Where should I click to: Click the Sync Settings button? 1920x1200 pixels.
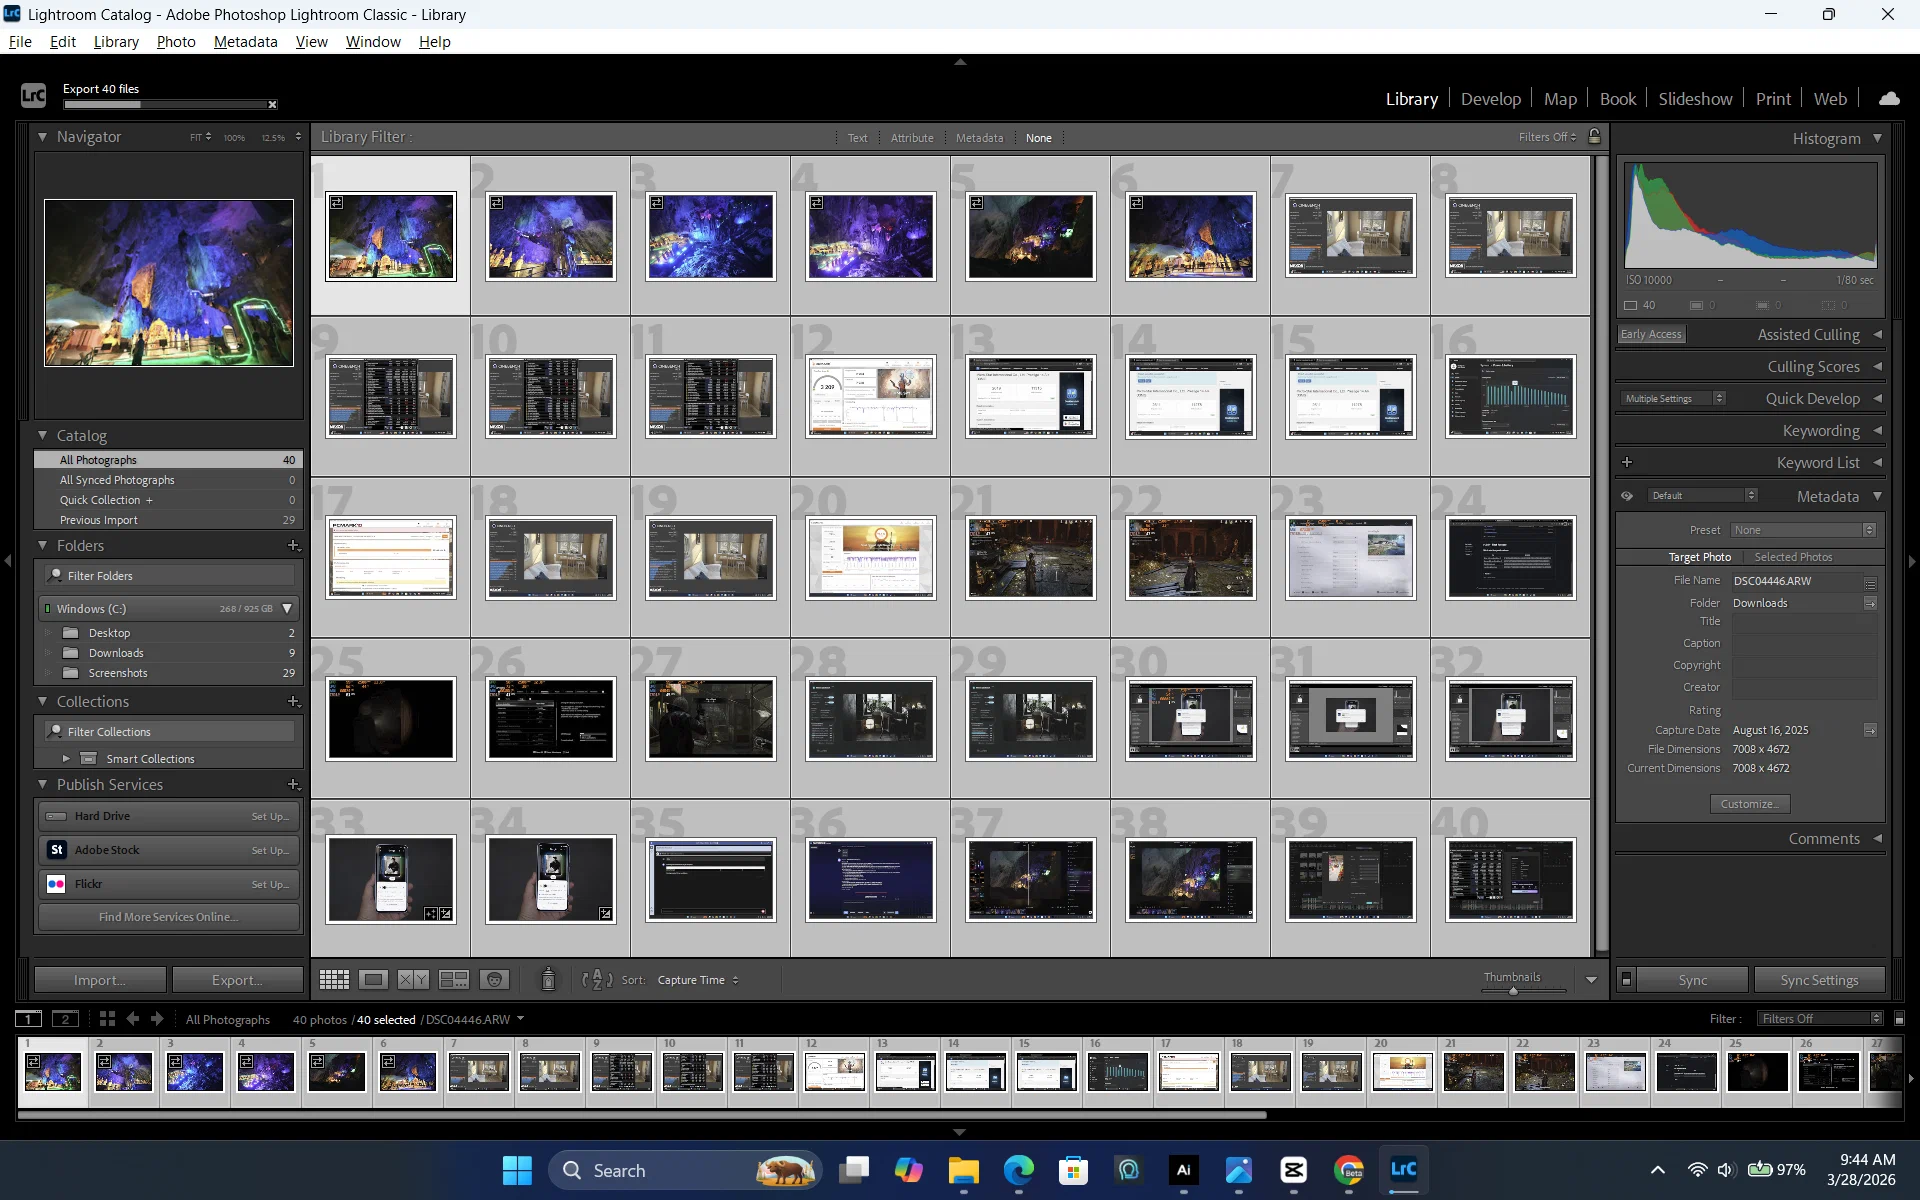(1819, 980)
